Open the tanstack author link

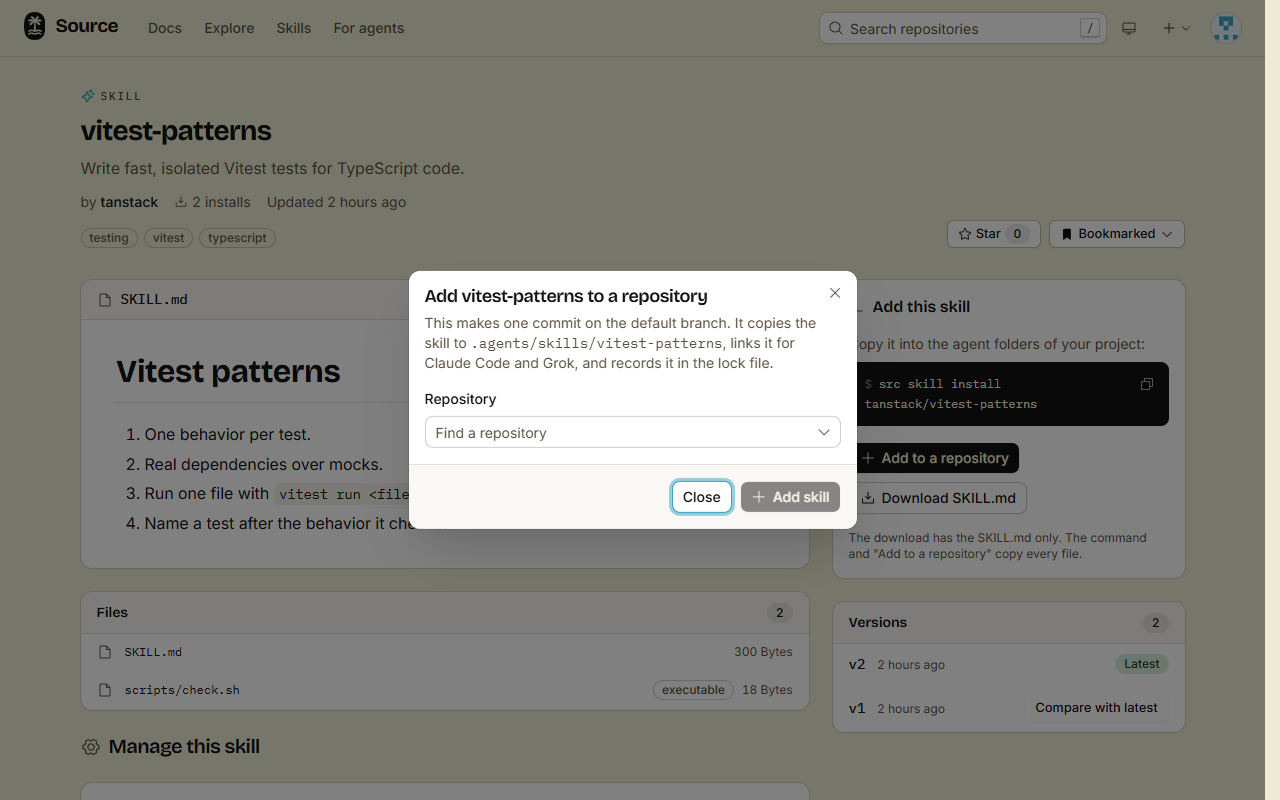(x=129, y=202)
